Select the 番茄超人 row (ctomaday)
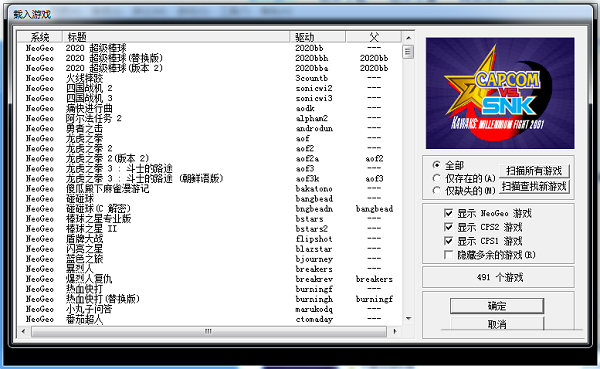This screenshot has width=600, height=369. (x=209, y=319)
